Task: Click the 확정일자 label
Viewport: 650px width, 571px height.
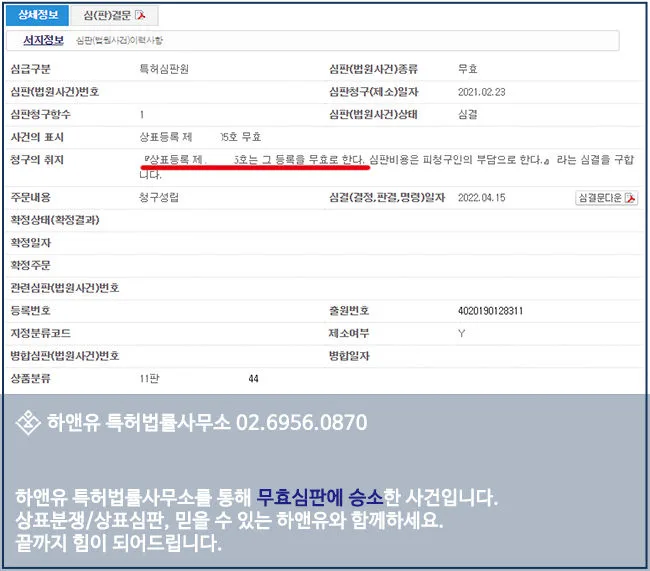Action: (x=31, y=243)
